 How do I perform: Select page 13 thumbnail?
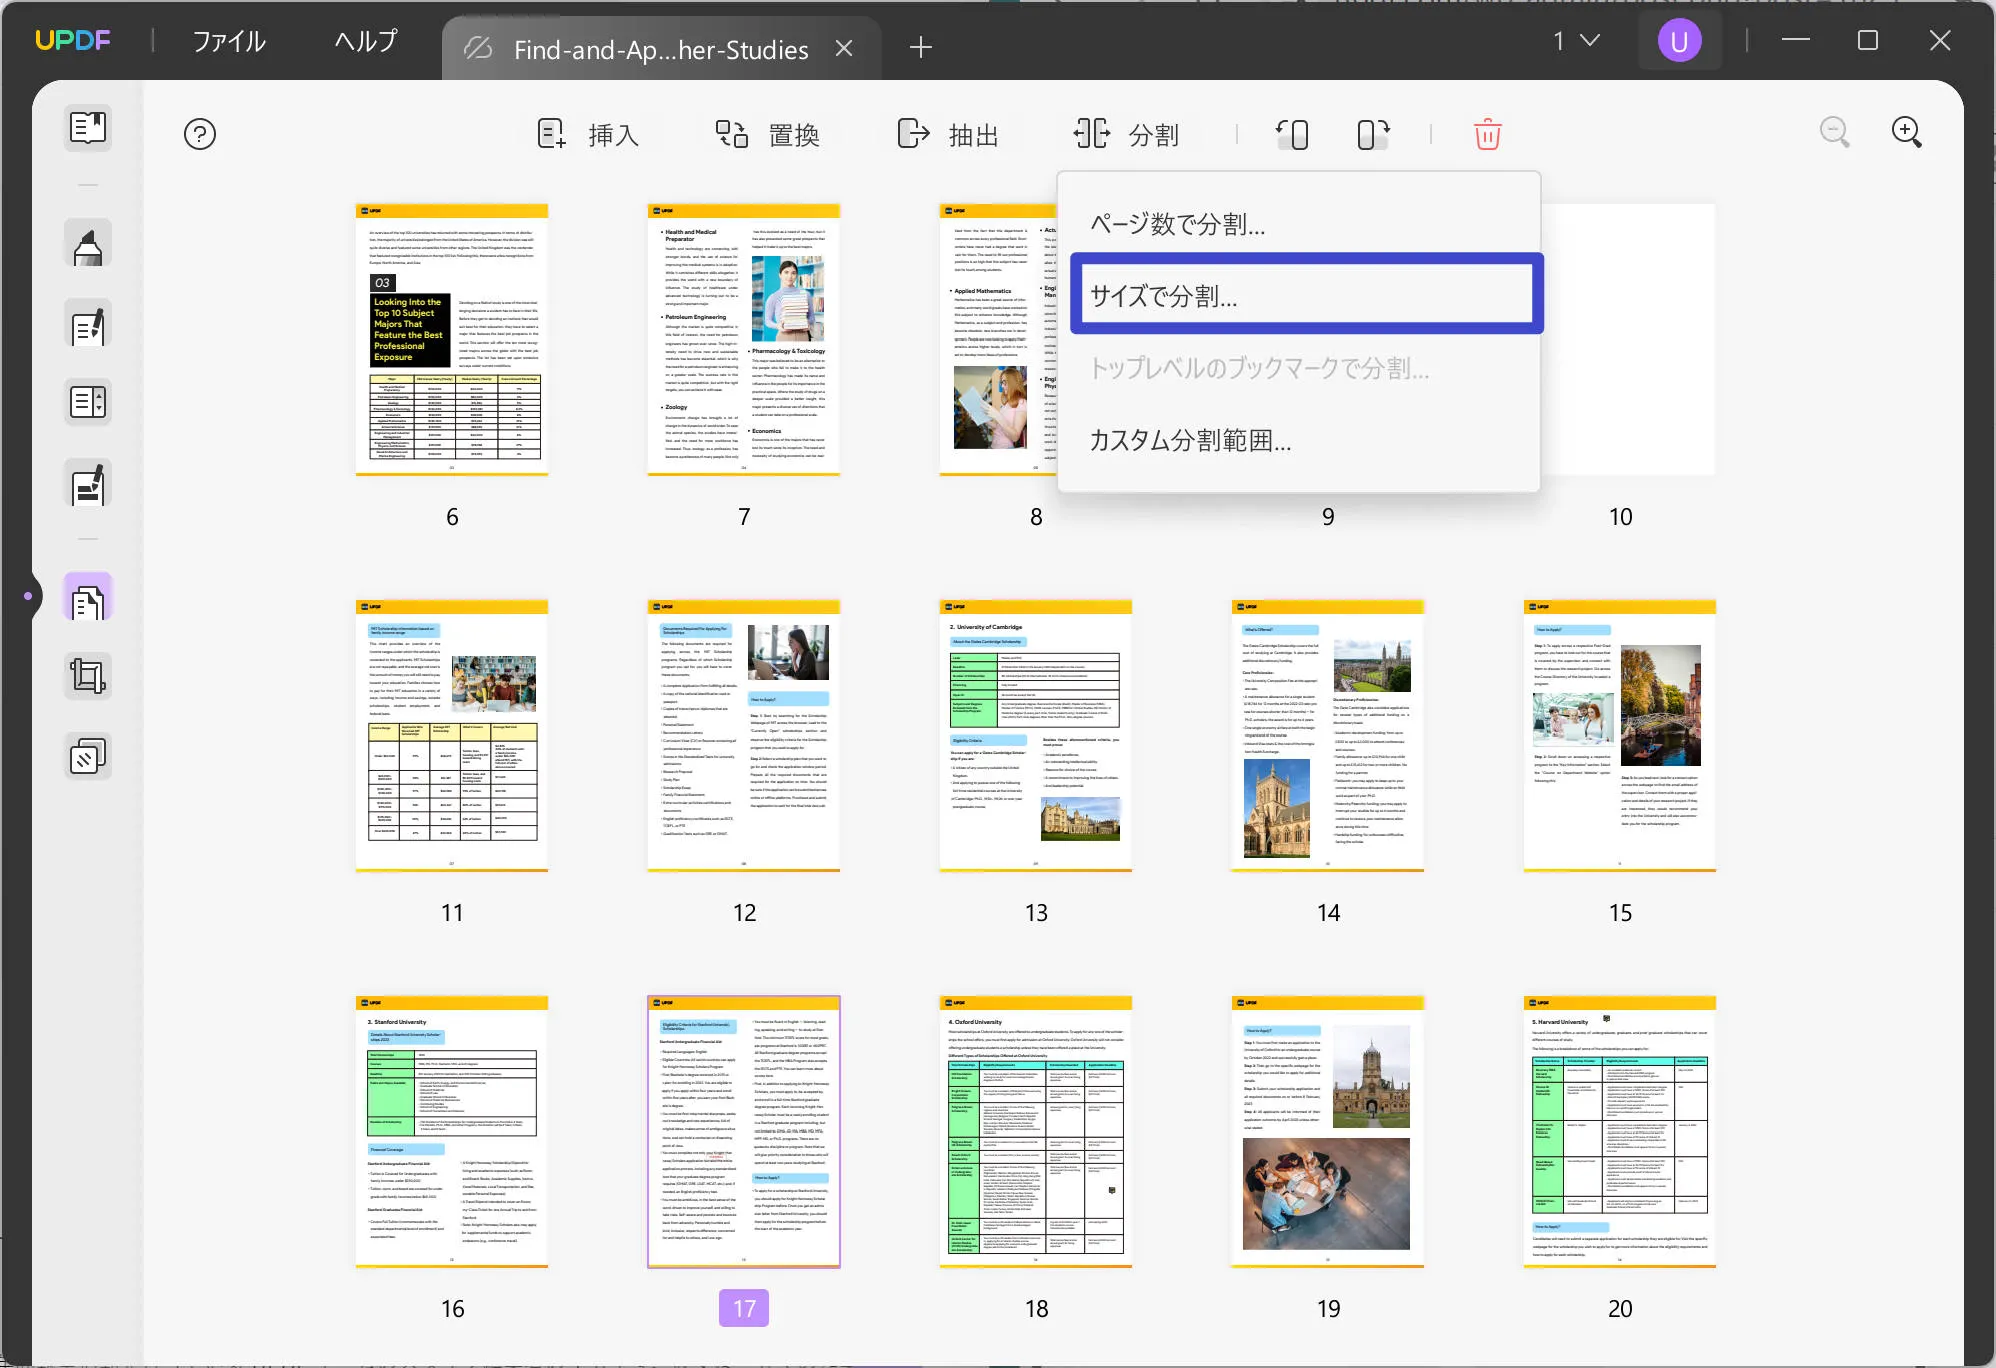coord(1036,736)
